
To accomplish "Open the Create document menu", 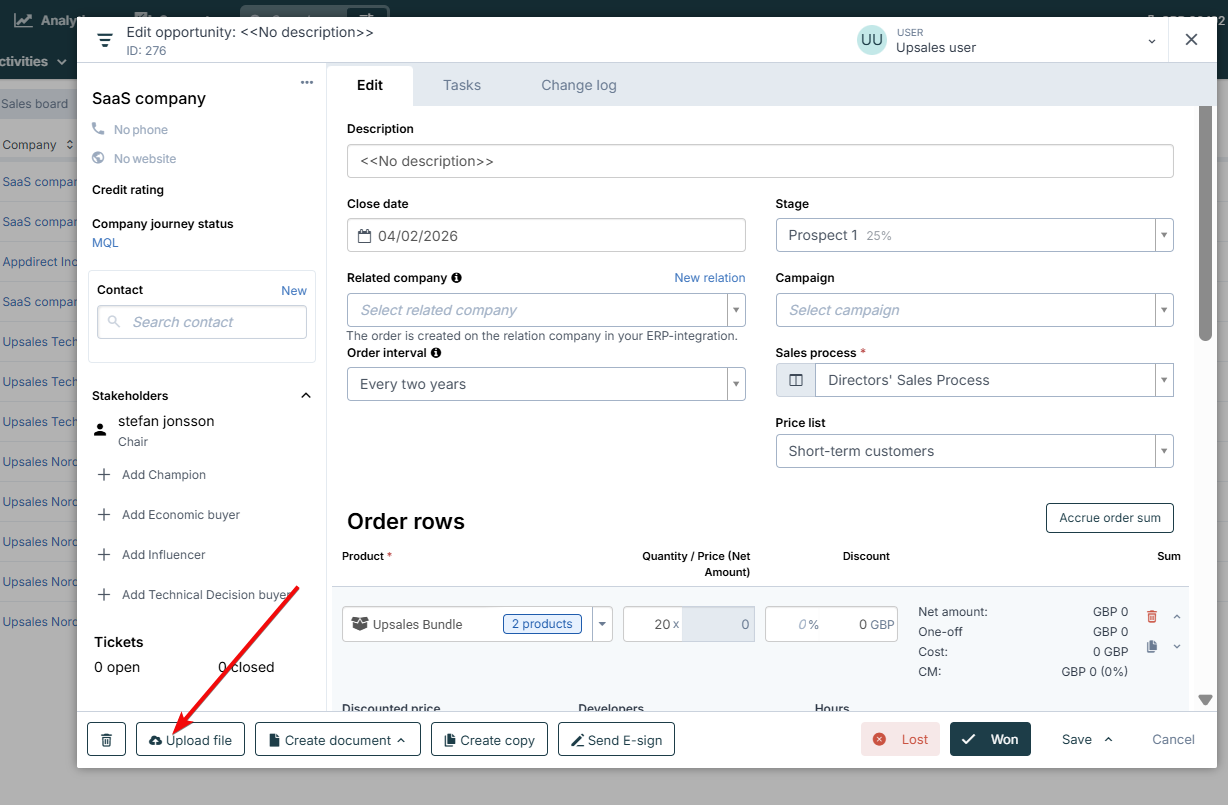I will point(338,740).
